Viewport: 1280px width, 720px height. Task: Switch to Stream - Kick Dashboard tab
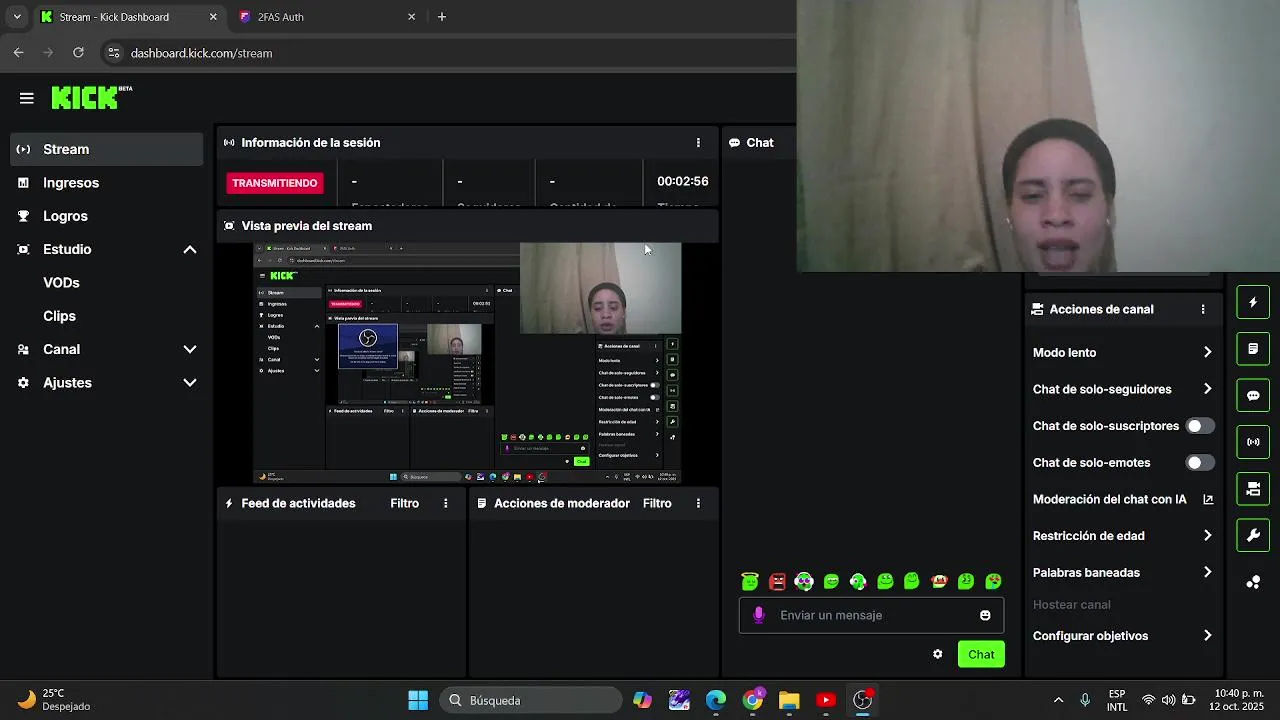[128, 17]
